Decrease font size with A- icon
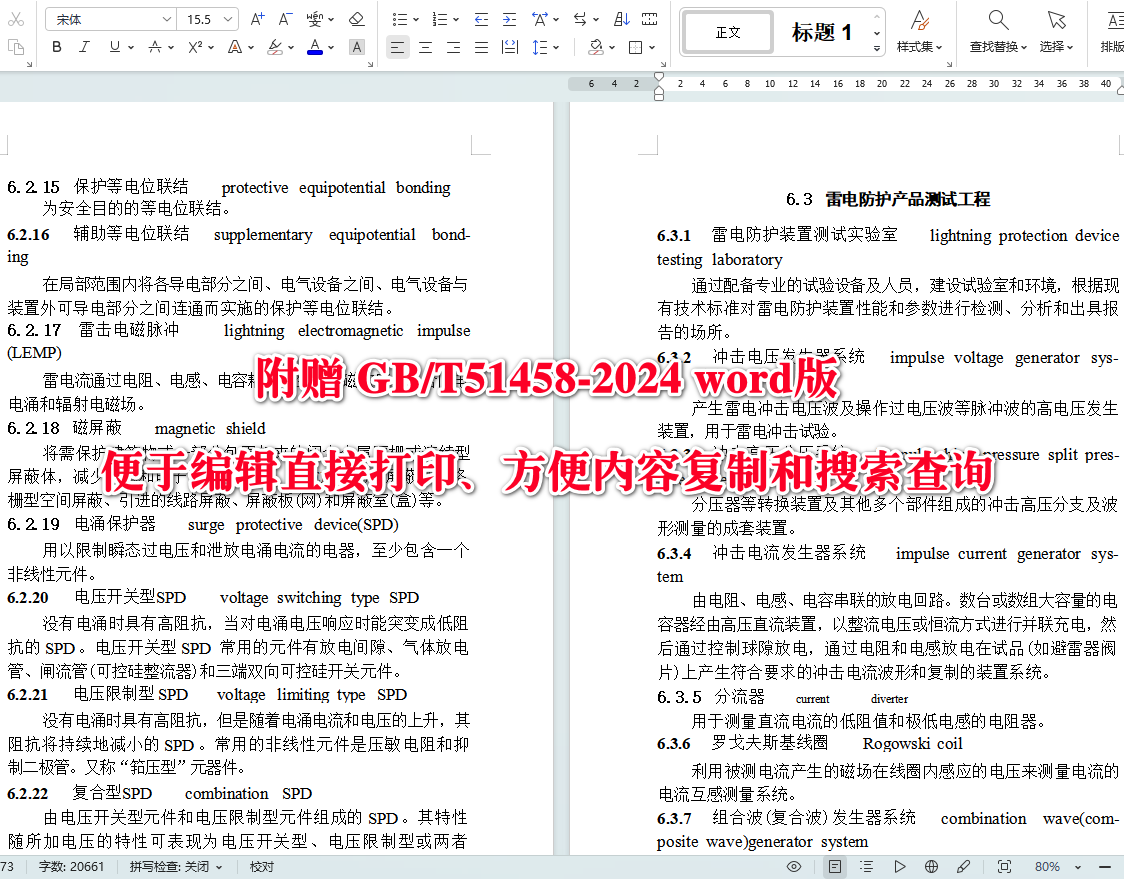 click(x=285, y=19)
